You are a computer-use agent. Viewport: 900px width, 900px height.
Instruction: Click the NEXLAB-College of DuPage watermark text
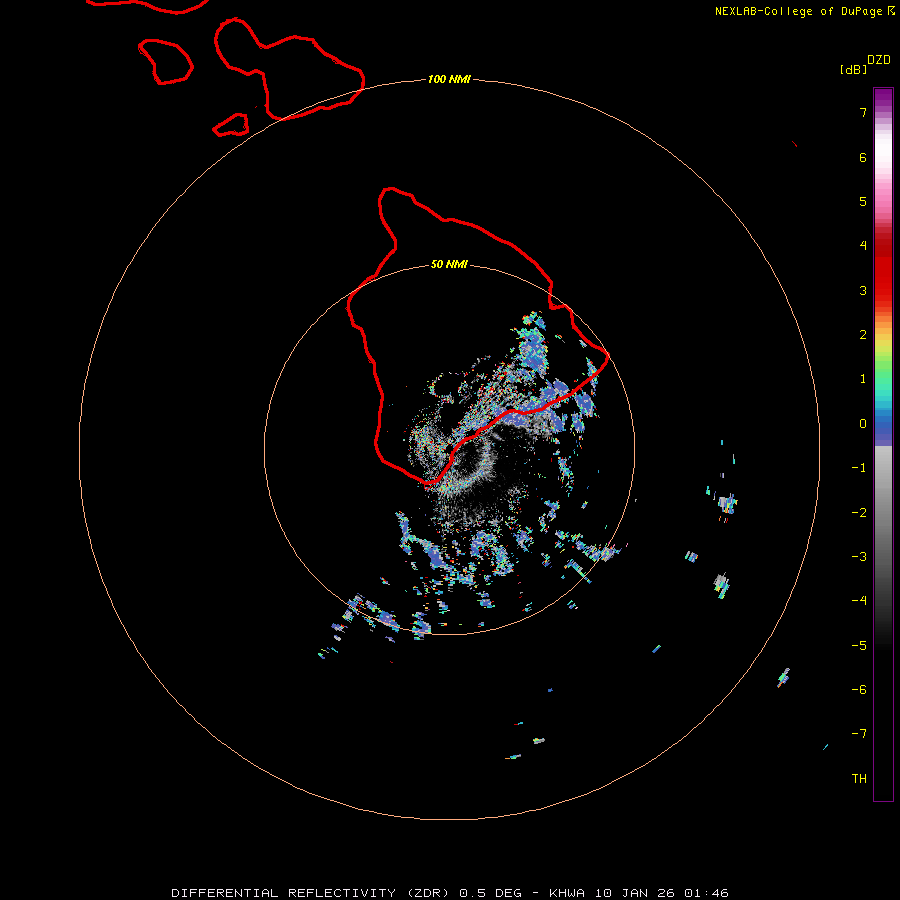tap(805, 11)
